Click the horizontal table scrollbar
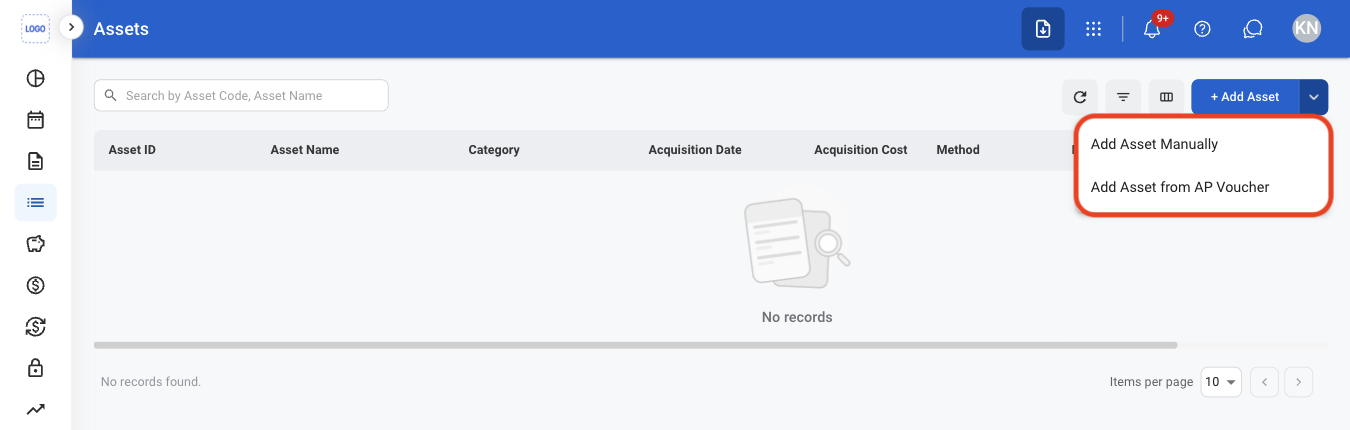This screenshot has height=430, width=1350. (635, 345)
